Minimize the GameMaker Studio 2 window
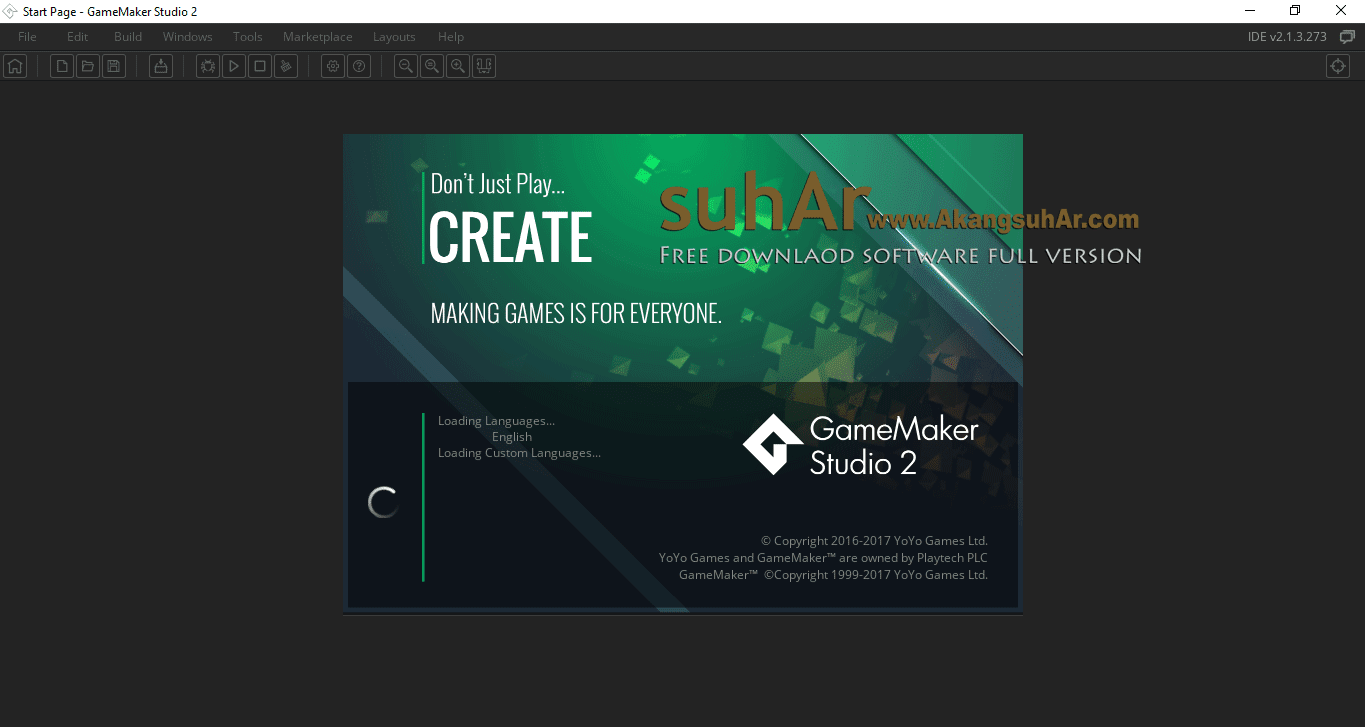Viewport: 1365px width, 727px height. point(1250,11)
